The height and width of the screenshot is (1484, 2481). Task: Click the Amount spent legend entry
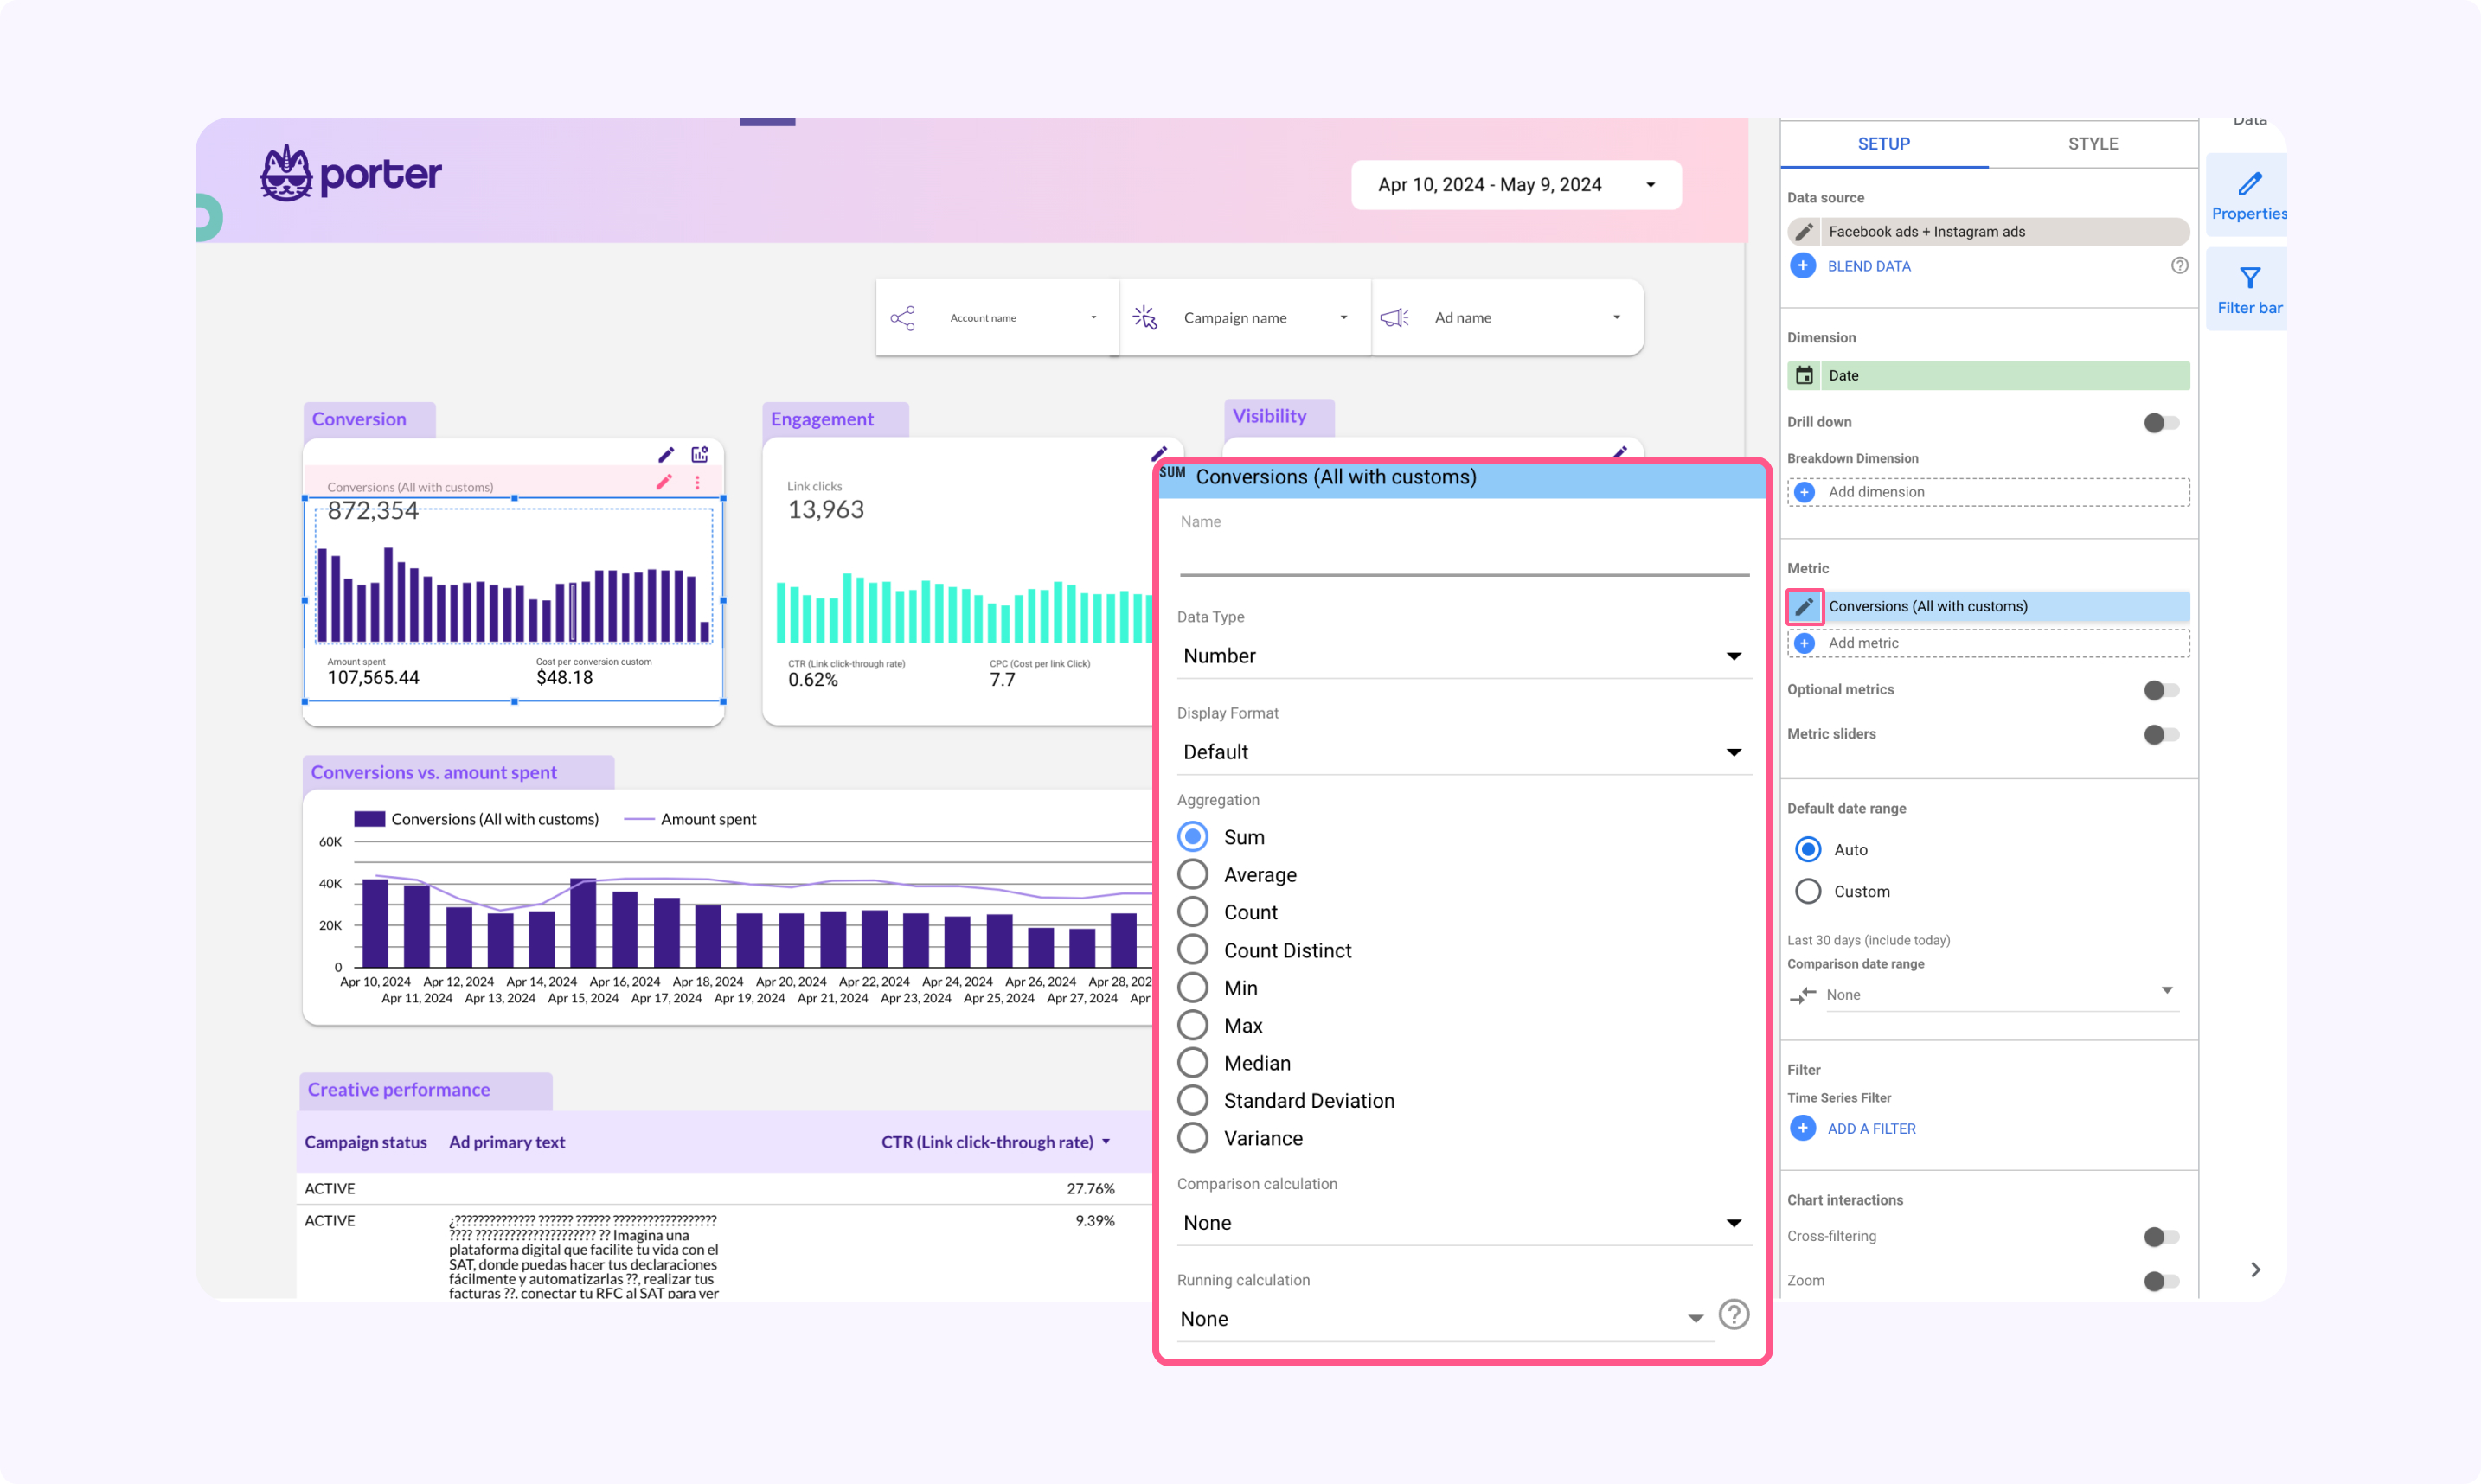[690, 819]
